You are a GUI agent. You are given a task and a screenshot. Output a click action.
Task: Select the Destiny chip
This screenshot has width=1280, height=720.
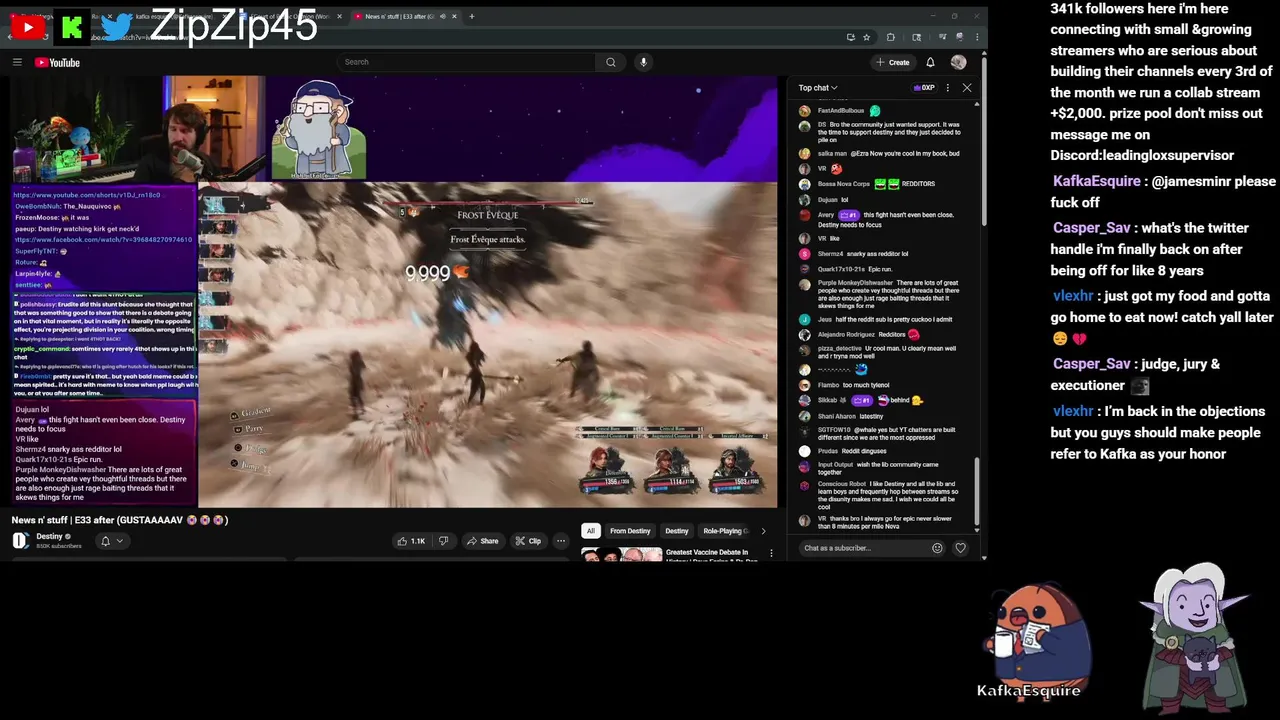[x=677, y=531]
